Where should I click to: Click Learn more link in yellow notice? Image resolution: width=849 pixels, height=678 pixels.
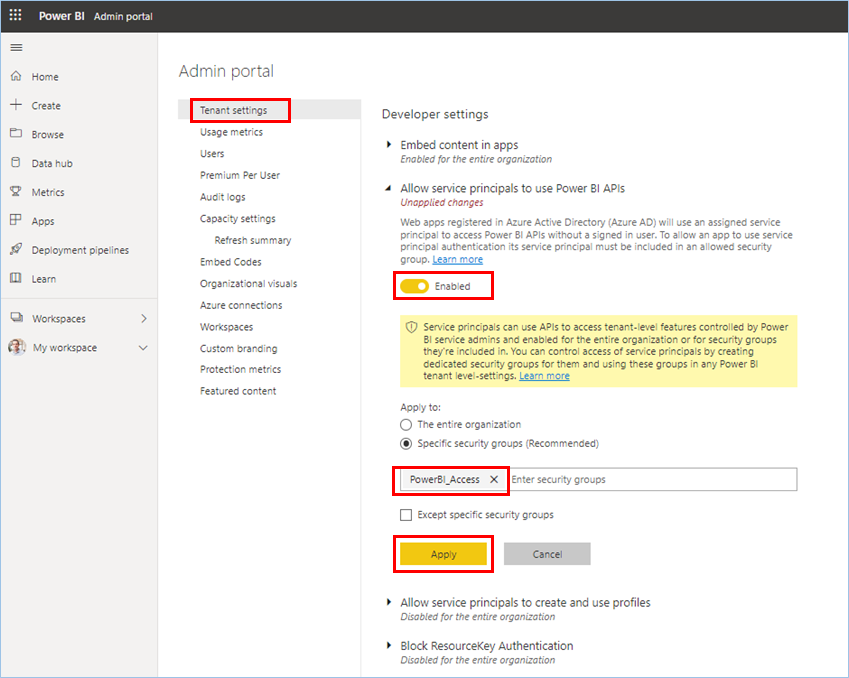click(x=544, y=376)
